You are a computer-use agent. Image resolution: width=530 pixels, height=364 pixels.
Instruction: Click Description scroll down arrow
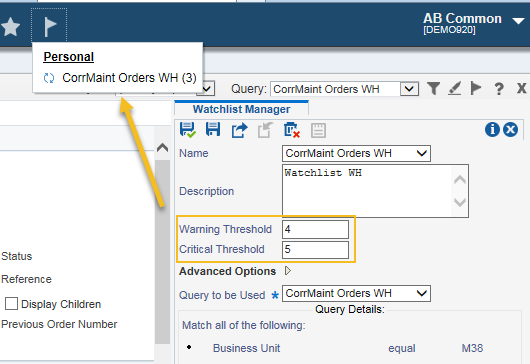click(x=460, y=202)
